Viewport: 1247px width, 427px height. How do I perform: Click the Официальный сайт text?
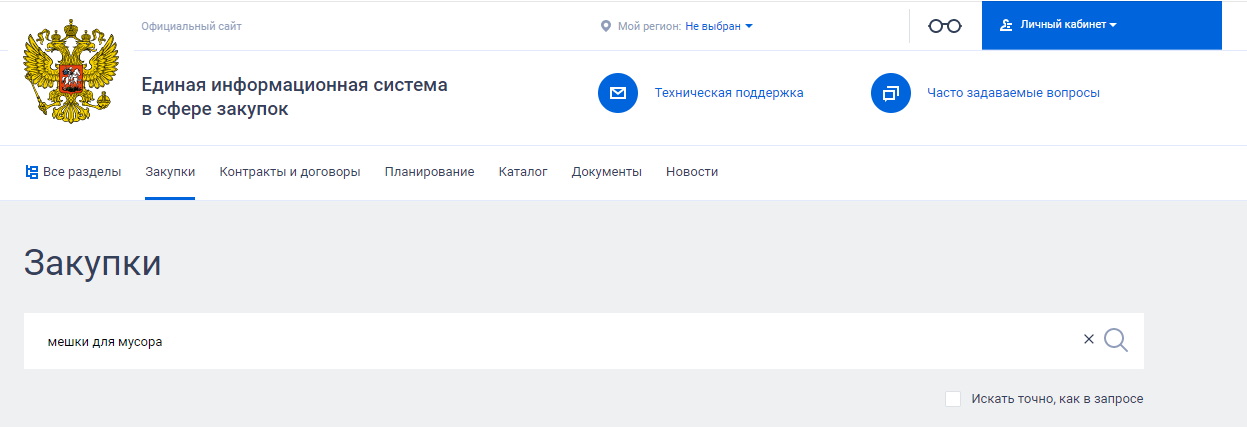192,26
